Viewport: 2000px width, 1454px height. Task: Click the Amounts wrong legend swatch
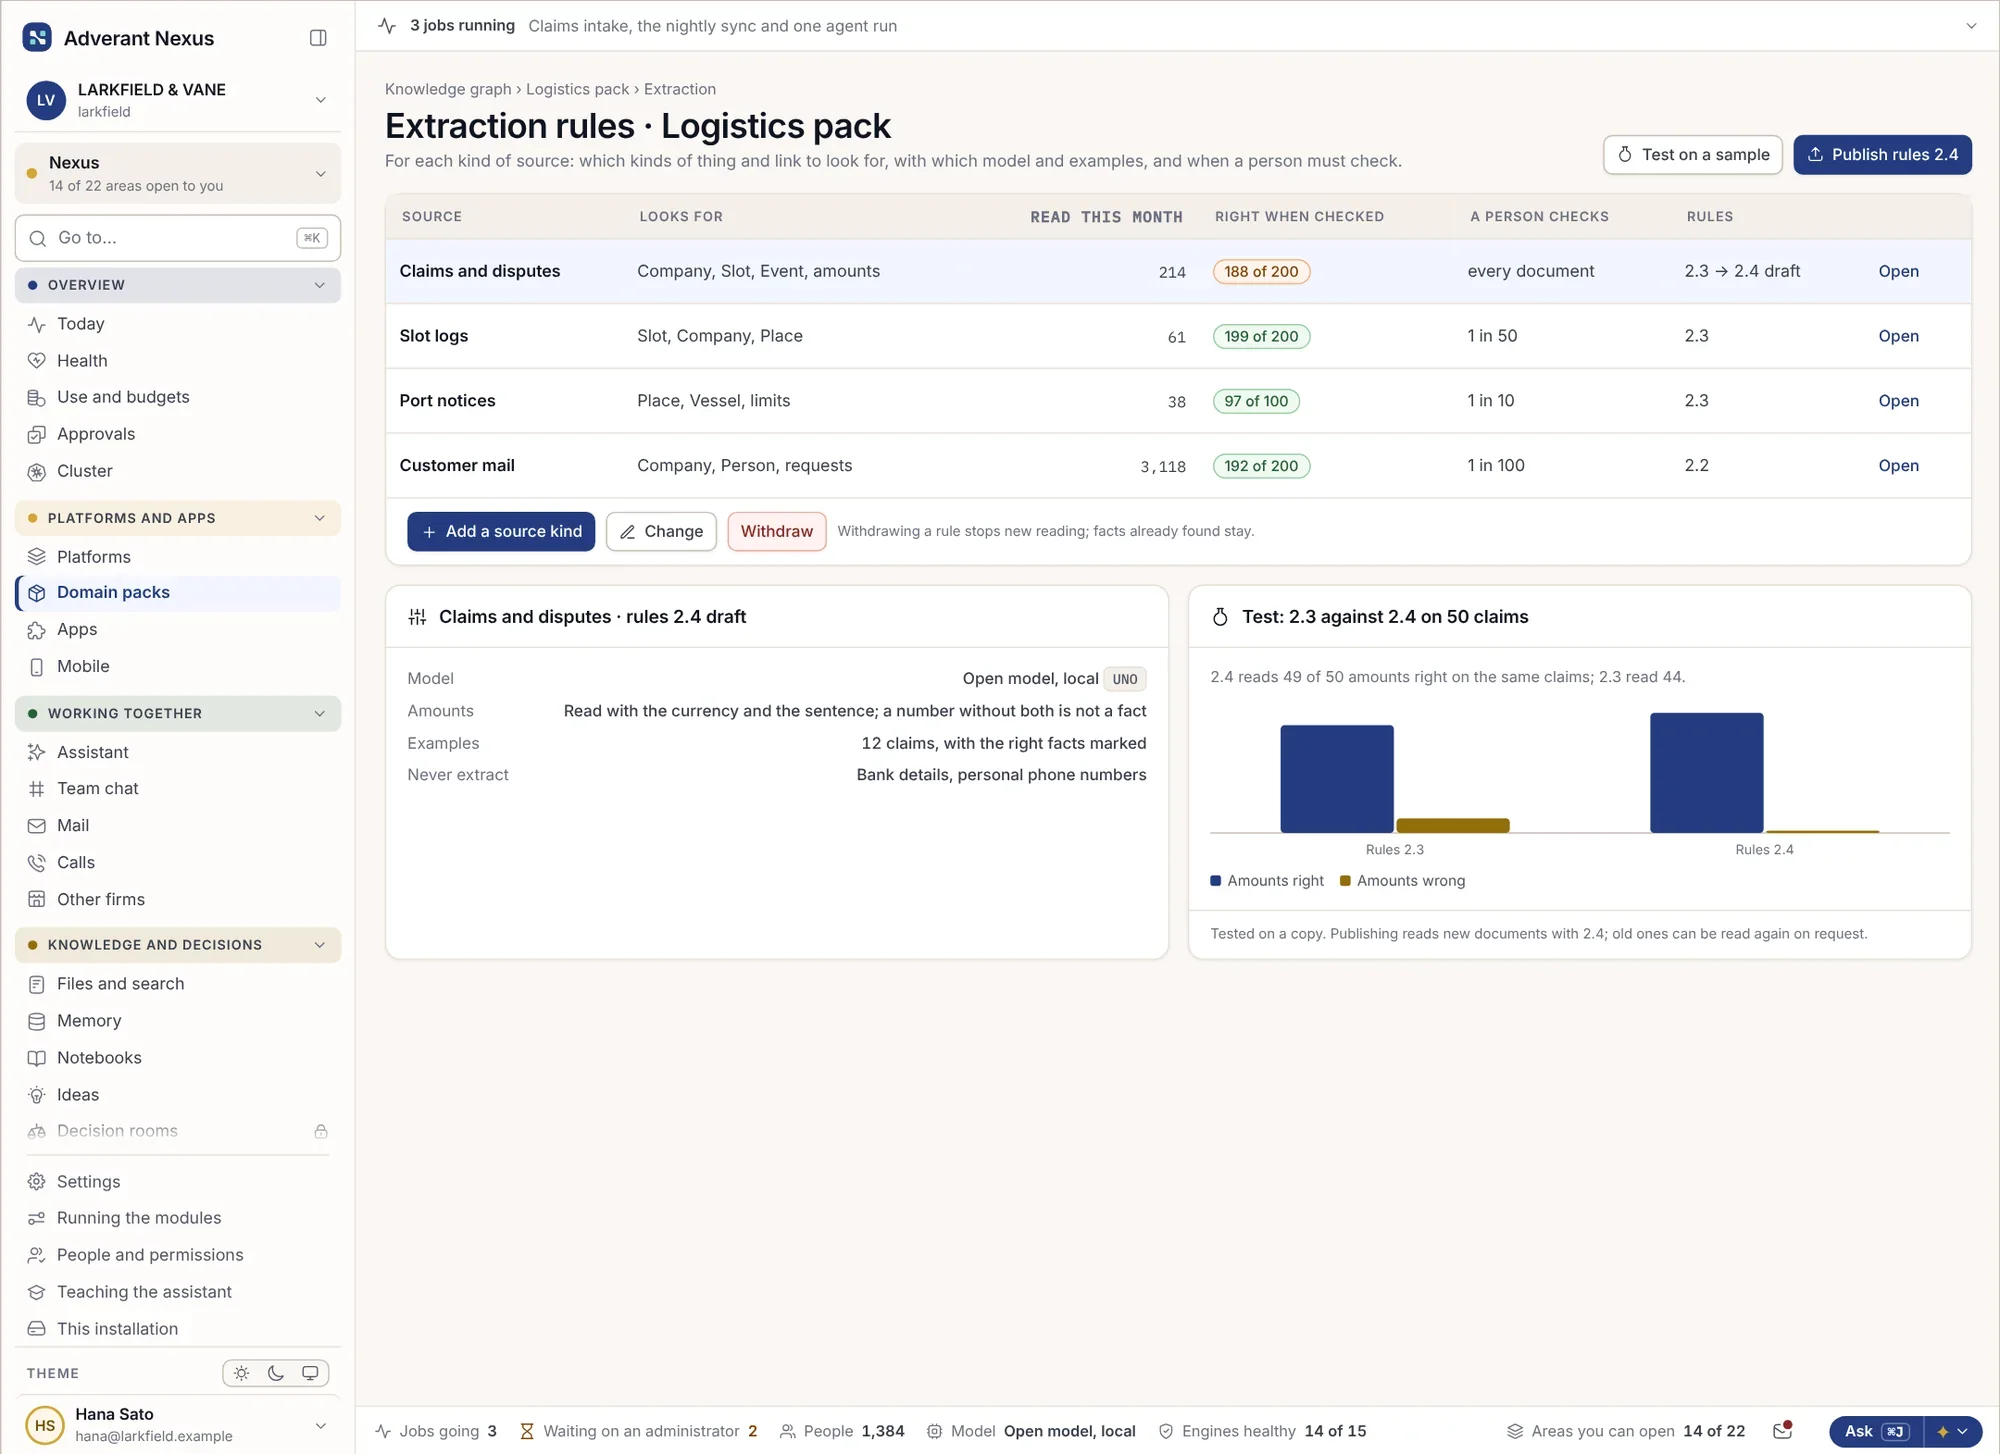1345,881
